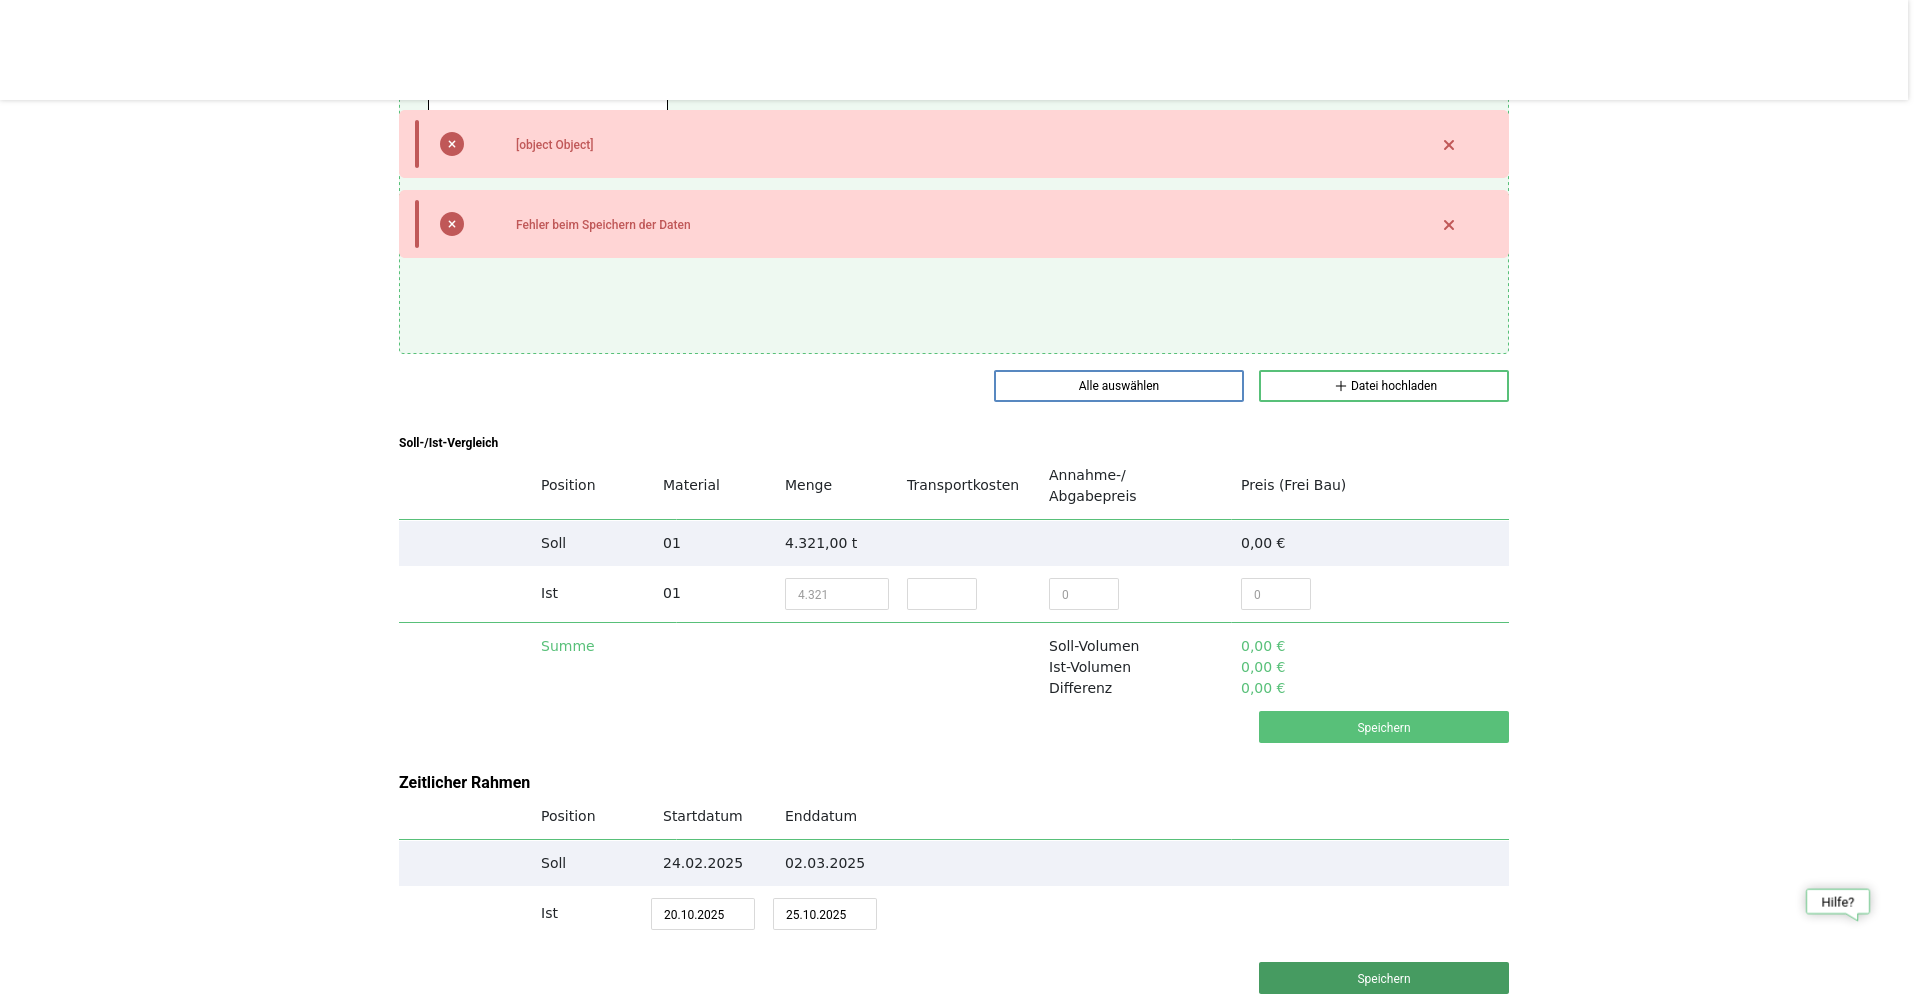
Task: Click the "[object Object]" error message text
Action: [554, 145]
